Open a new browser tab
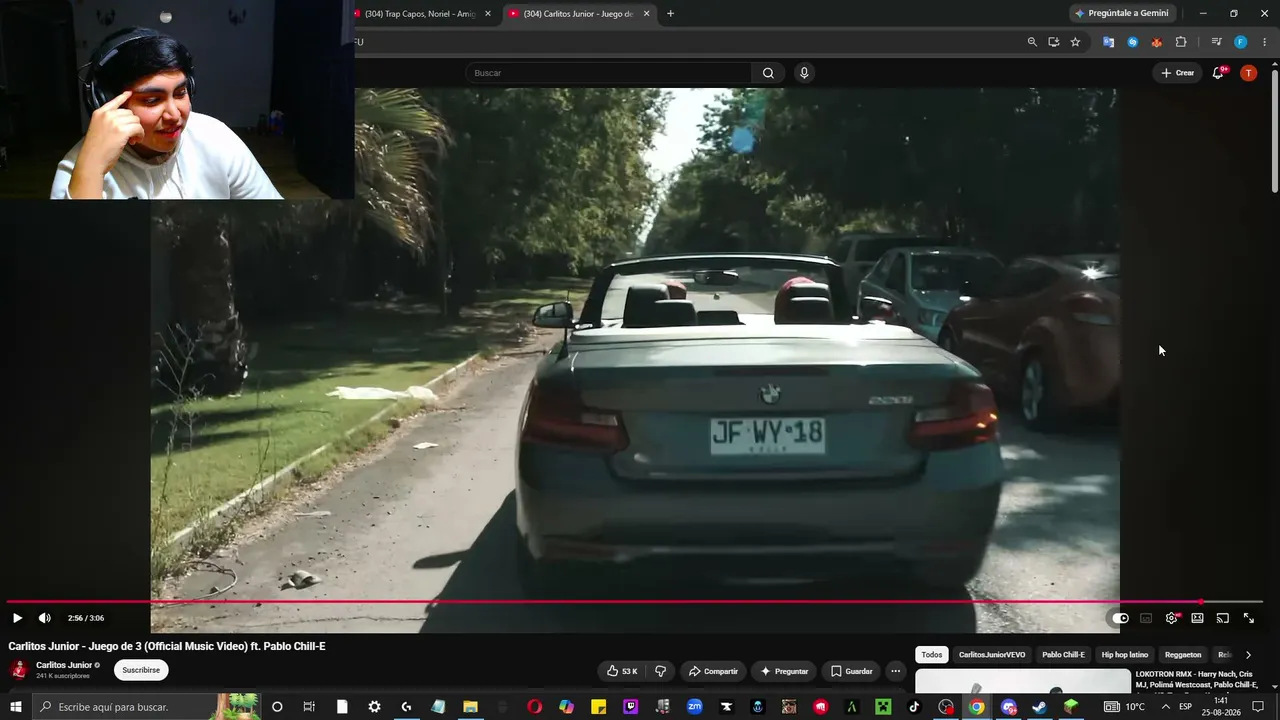 [x=670, y=14]
